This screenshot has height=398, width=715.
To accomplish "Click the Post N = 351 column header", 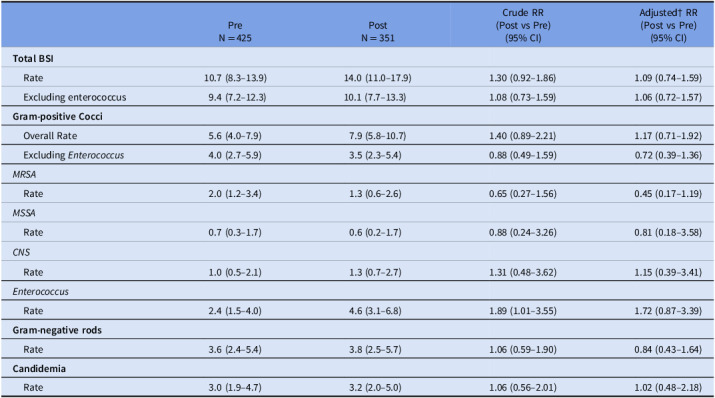I will click(378, 31).
